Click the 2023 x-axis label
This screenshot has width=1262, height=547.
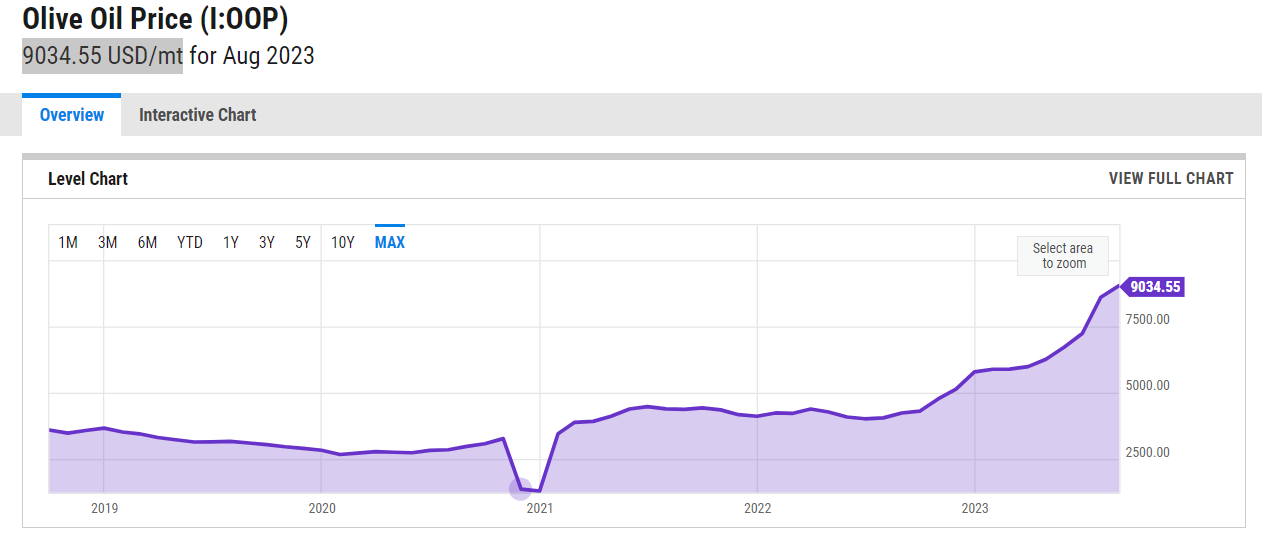click(975, 508)
